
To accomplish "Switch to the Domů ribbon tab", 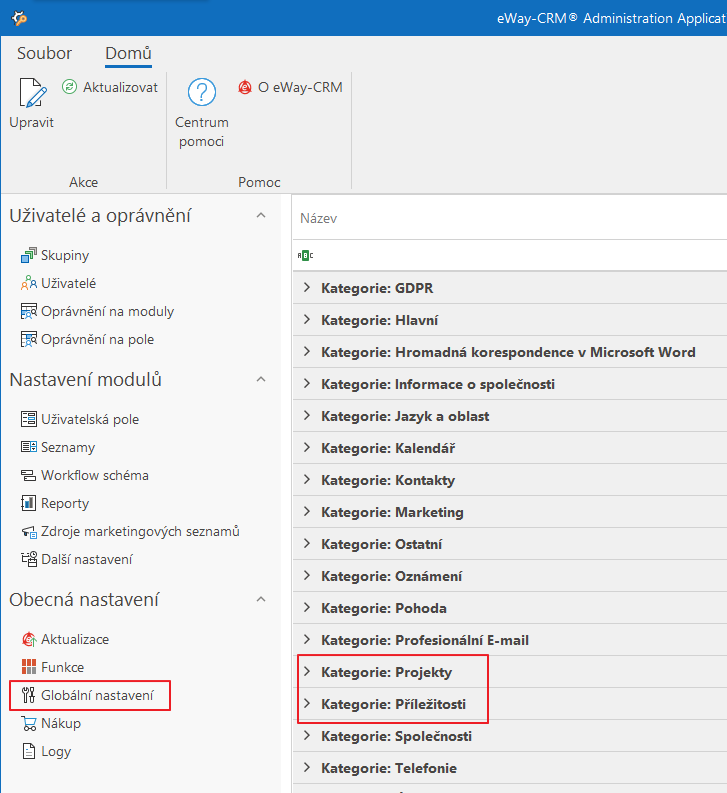I will tap(129, 53).
